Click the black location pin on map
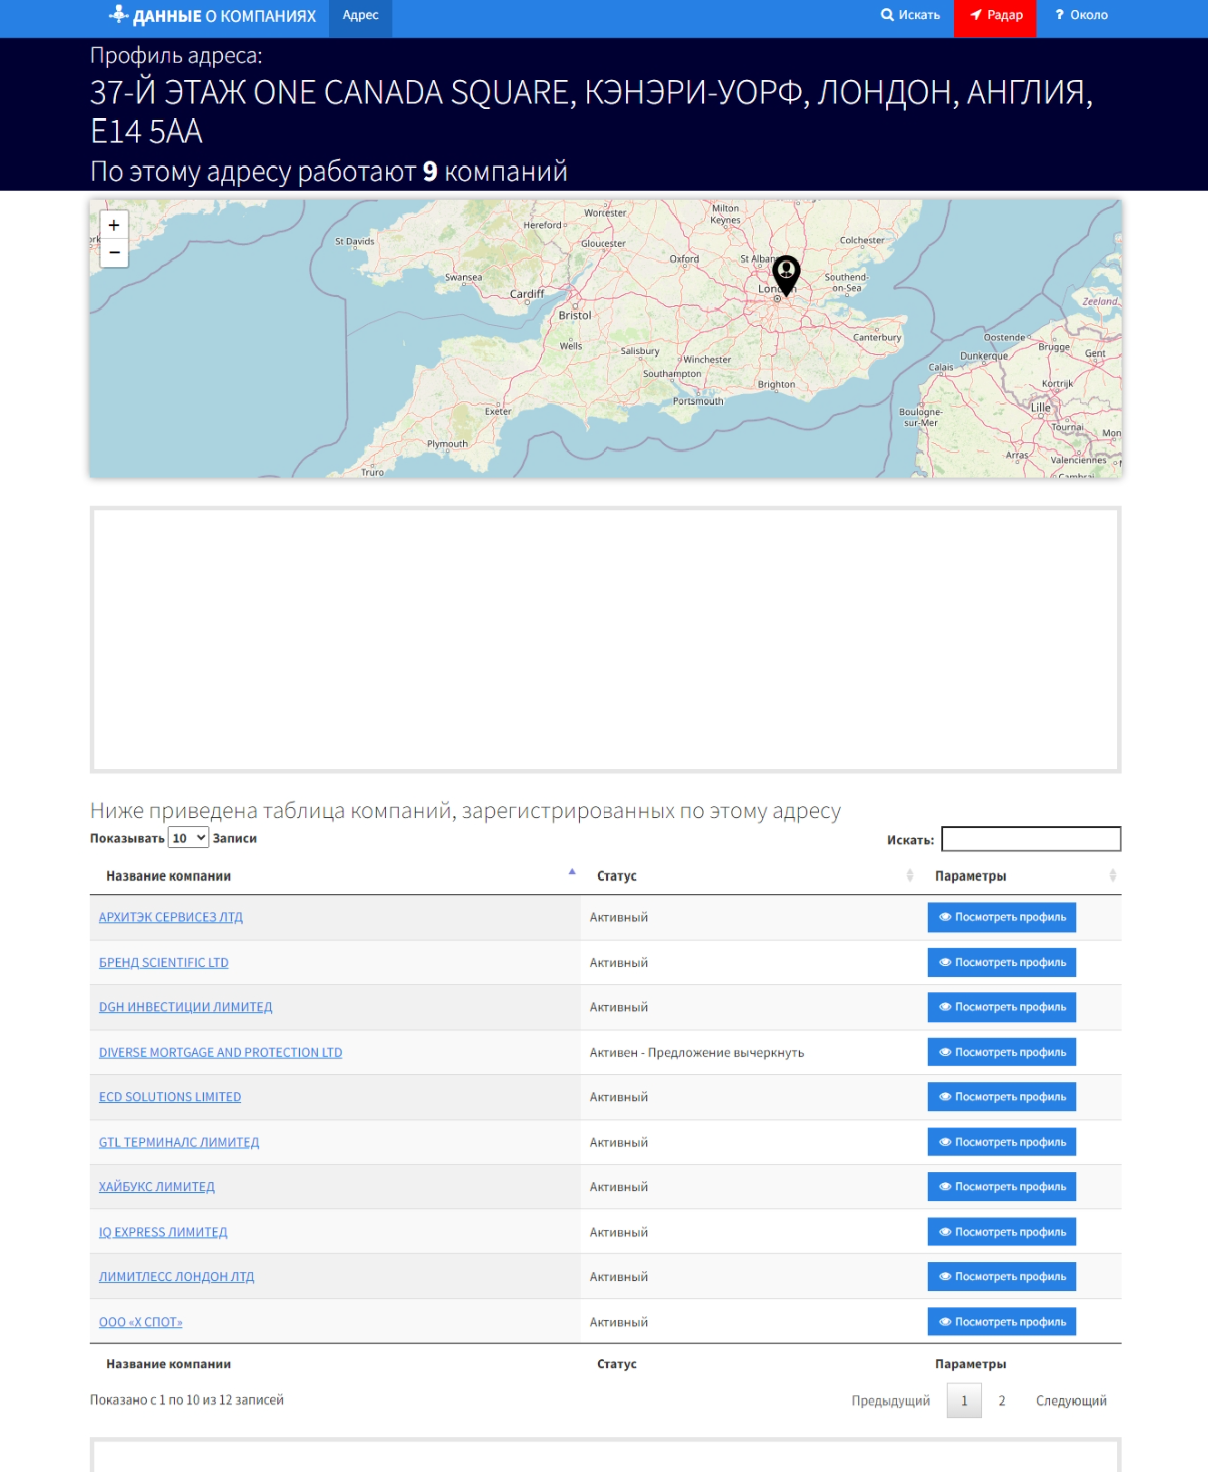 pos(786,274)
